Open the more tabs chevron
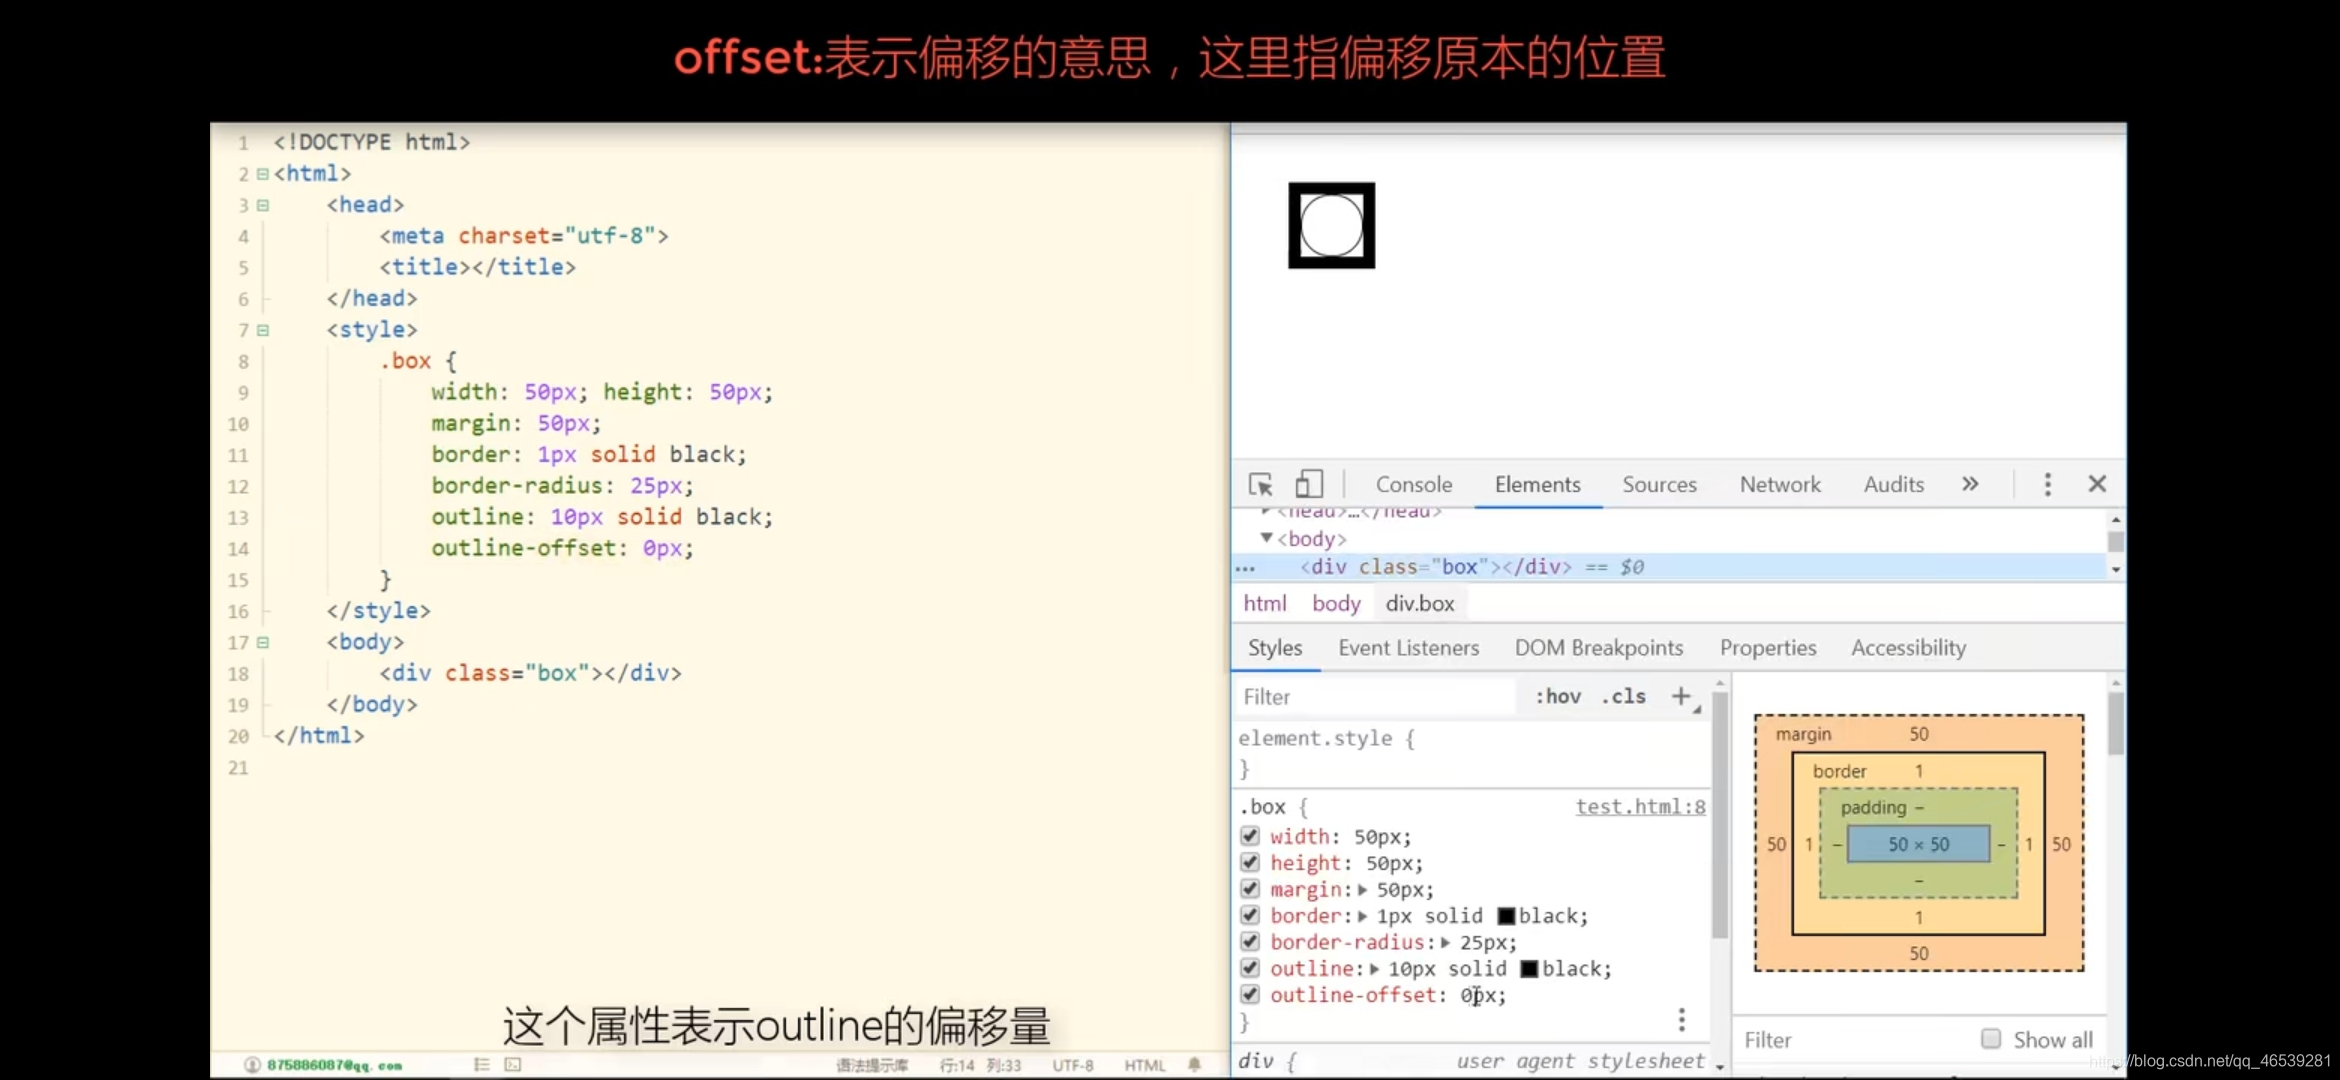Screen dimensions: 2340x1080 1969,485
